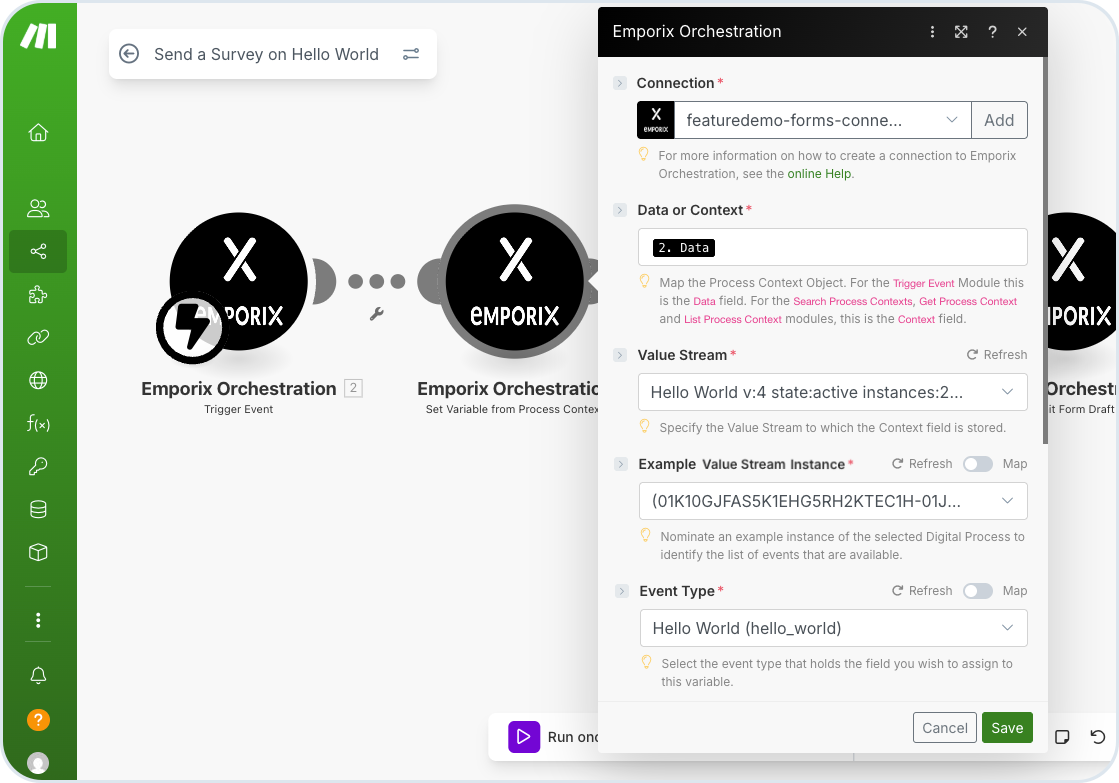Screen dimensions: 1119x783
Task: Open the Keys icon in sidebar
Action: [x=38, y=466]
